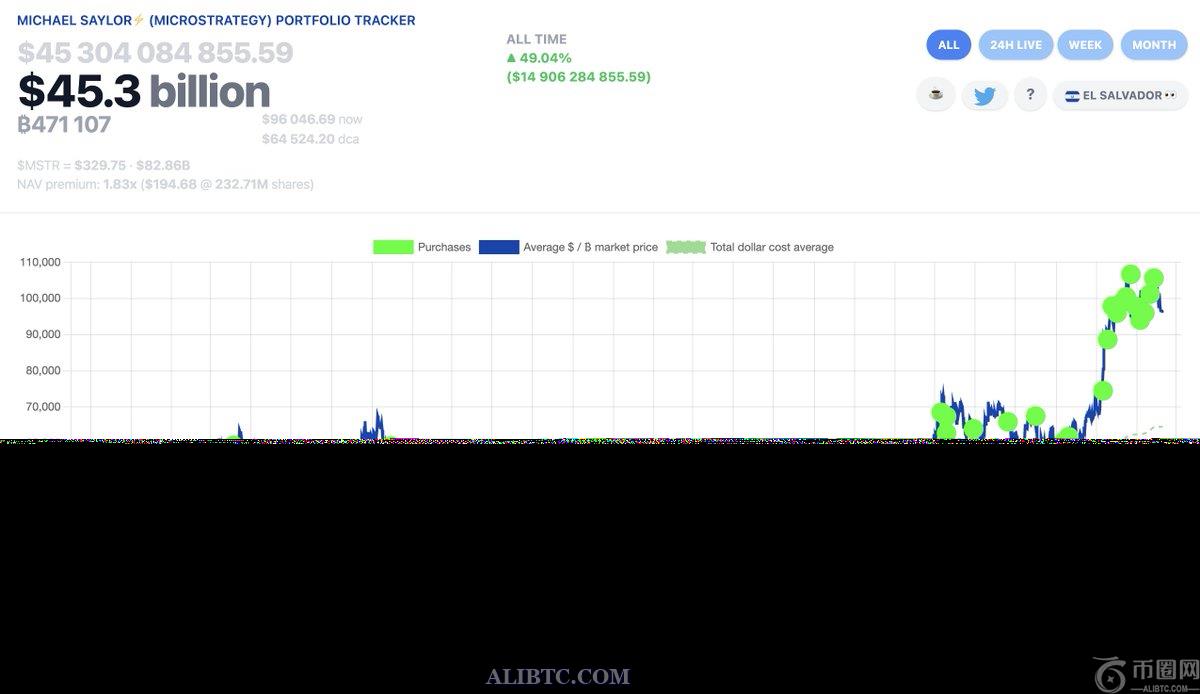This screenshot has height=694, width=1200.
Task: Click the "49.04%" gain percentage
Action: pyautogui.click(x=539, y=58)
